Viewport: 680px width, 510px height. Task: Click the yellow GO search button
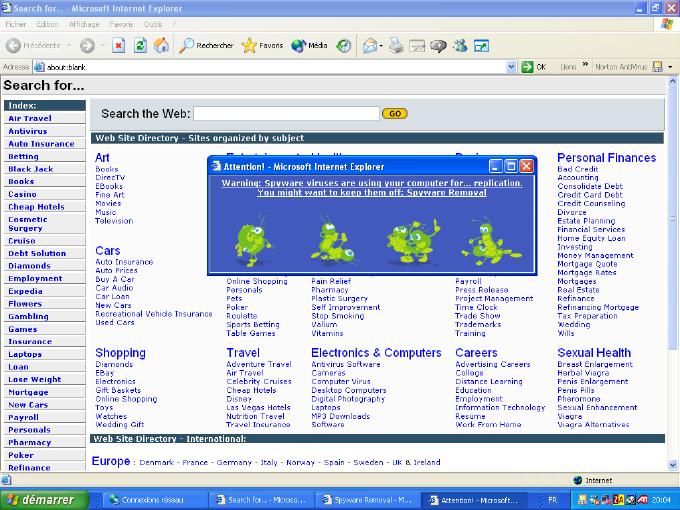tap(395, 114)
